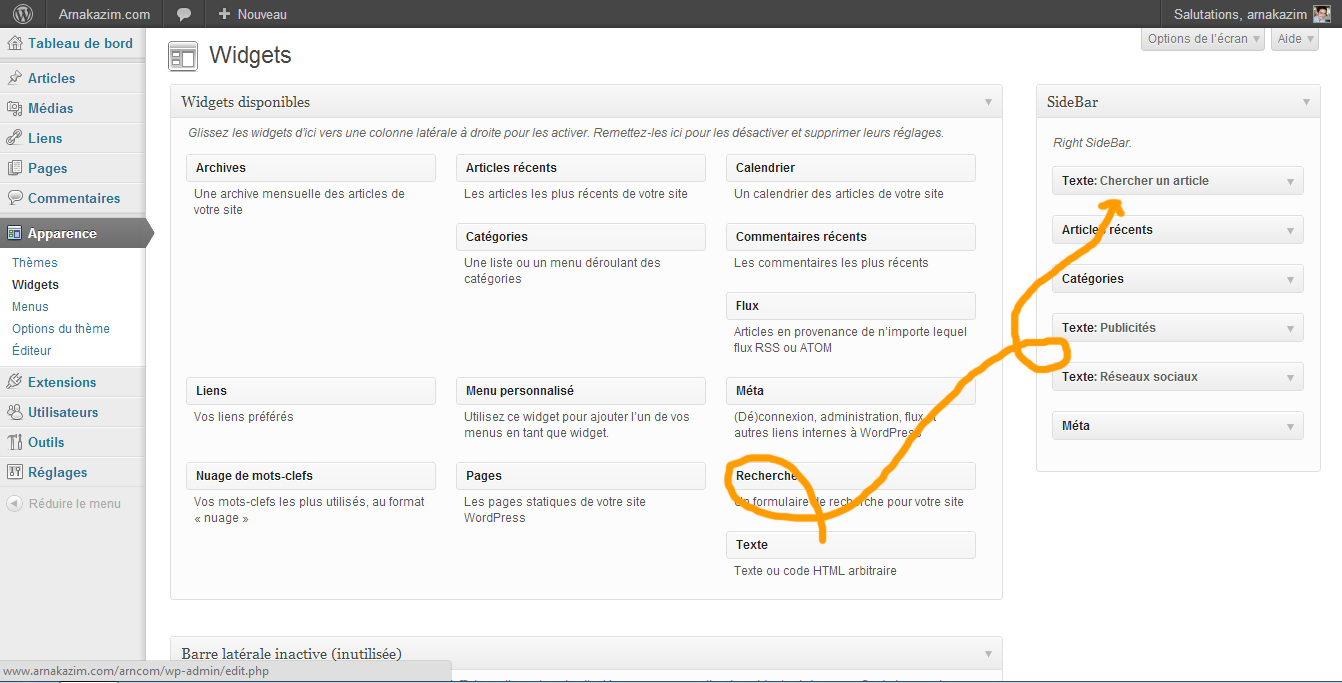Viewport: 1342px width, 683px height.
Task: Click the Réglages settings icon
Action: [x=15, y=472]
